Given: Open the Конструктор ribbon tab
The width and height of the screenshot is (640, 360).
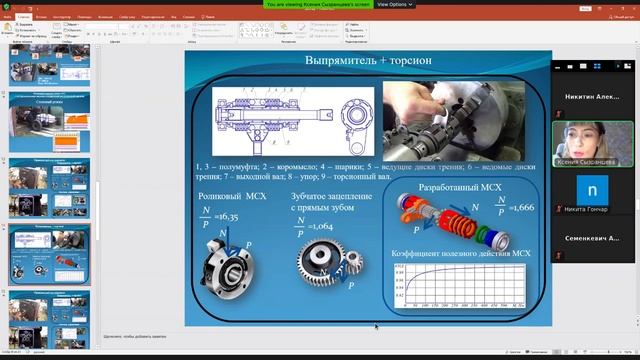Looking at the screenshot, I should point(62,17).
